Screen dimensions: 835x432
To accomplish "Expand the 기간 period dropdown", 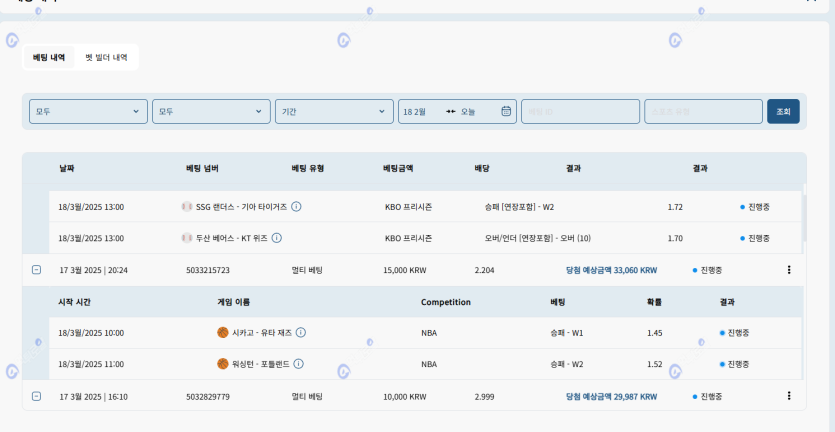I will [x=334, y=112].
